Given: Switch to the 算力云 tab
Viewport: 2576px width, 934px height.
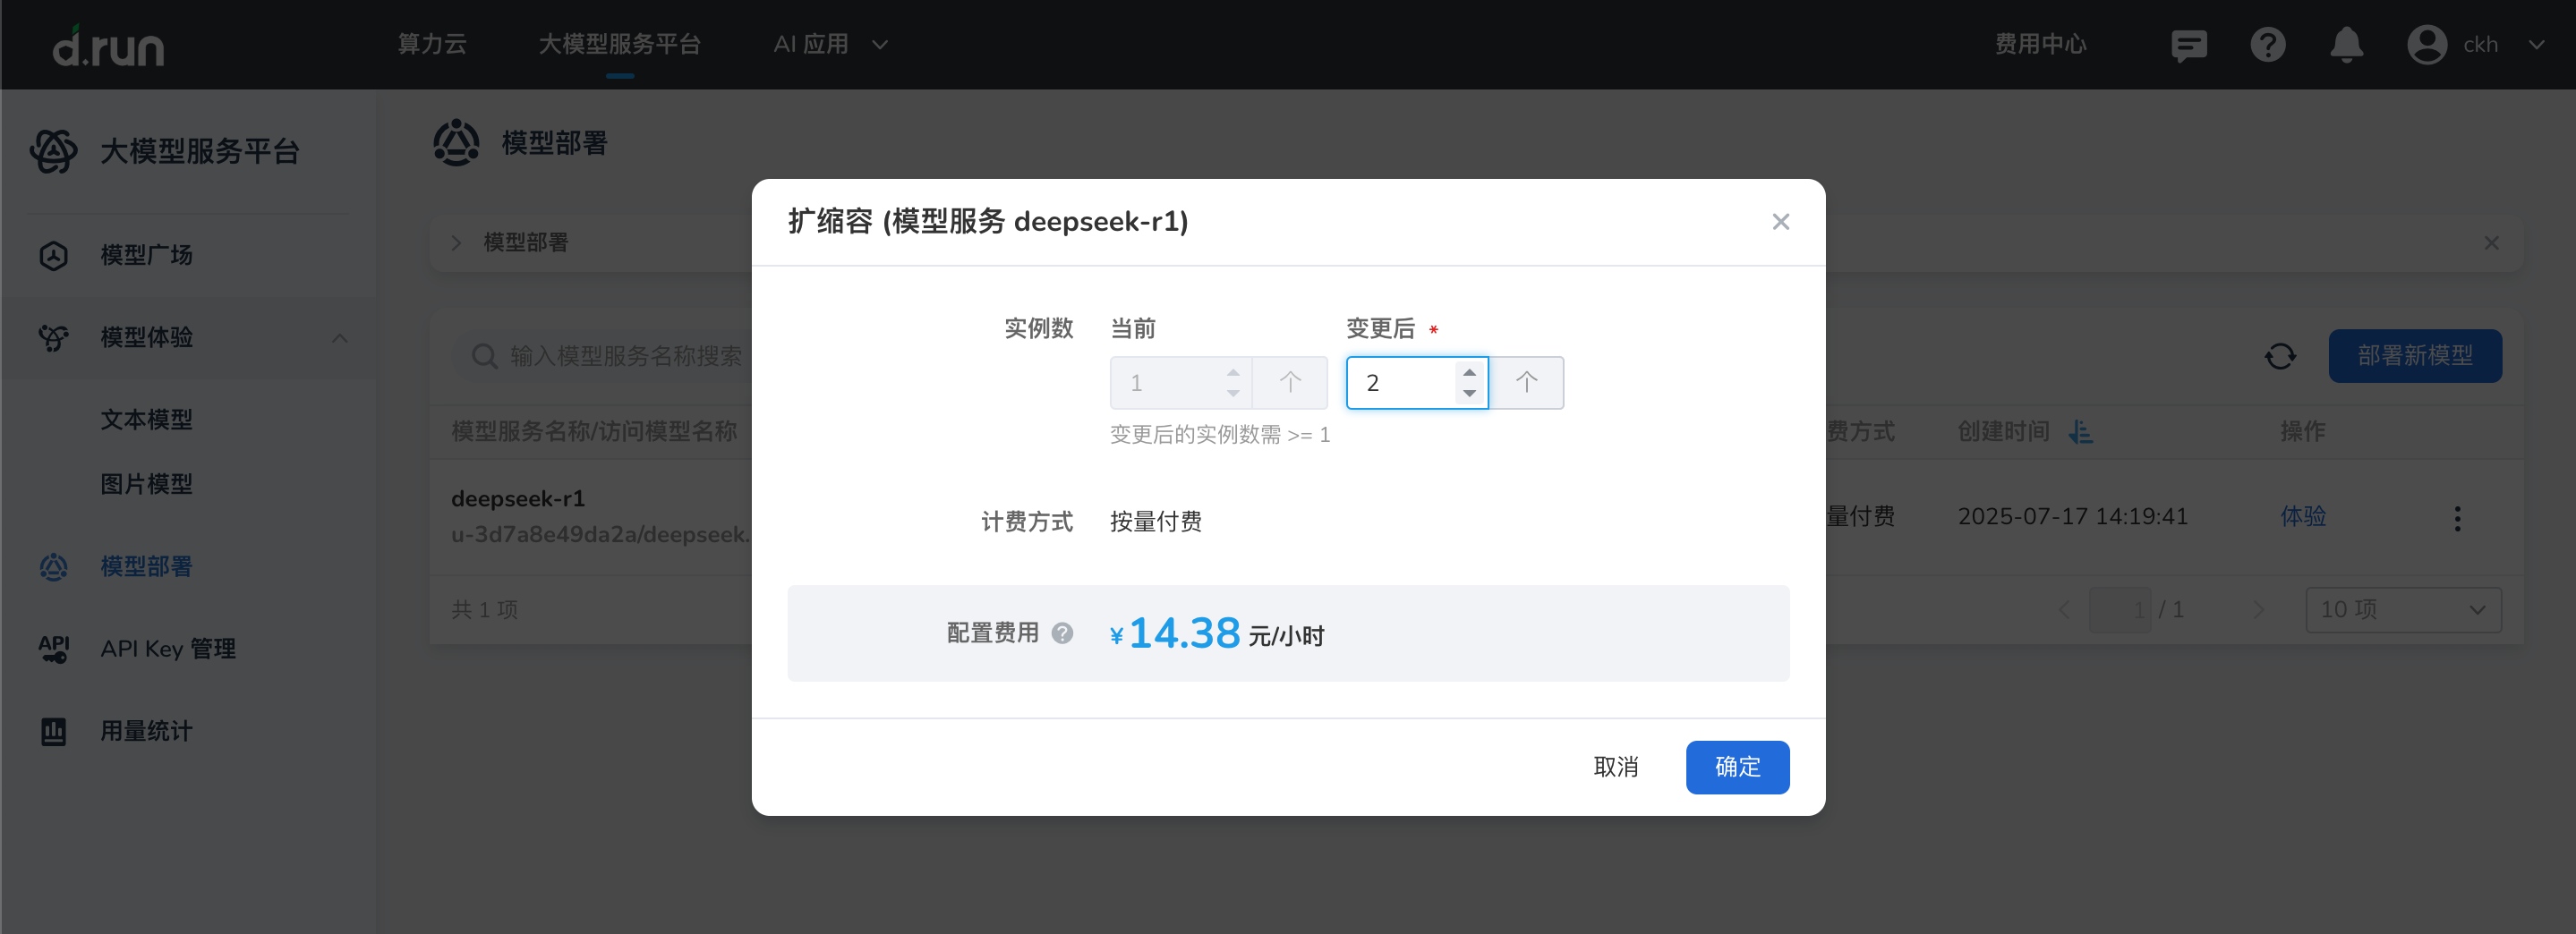Looking at the screenshot, I should [432, 45].
